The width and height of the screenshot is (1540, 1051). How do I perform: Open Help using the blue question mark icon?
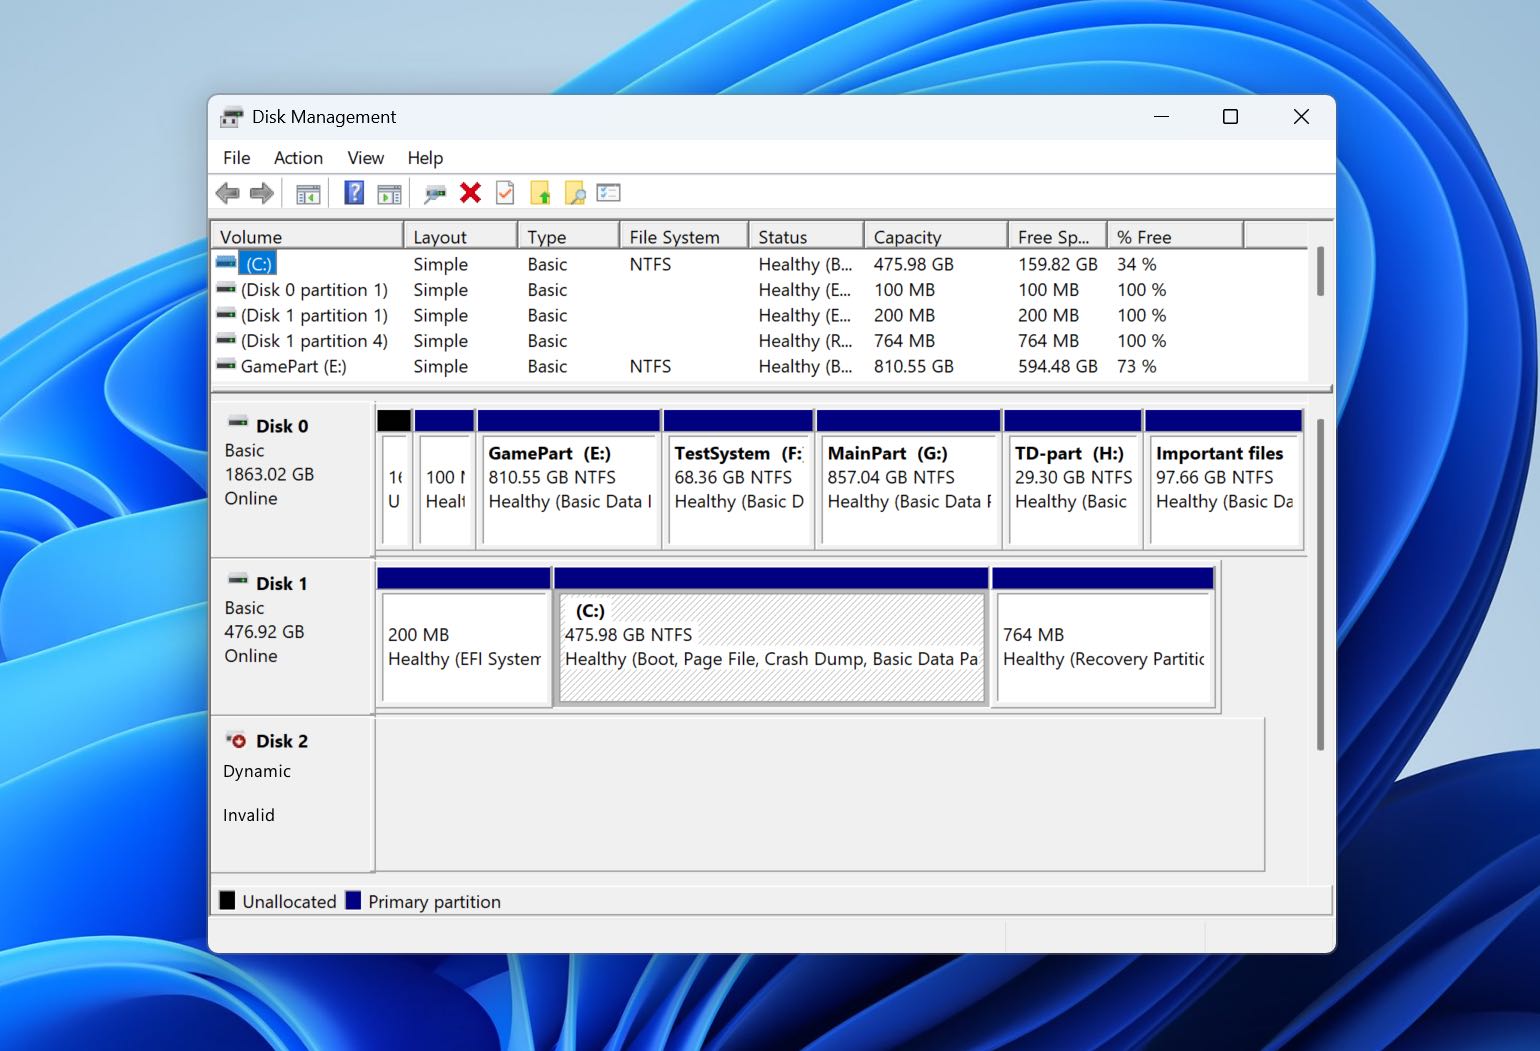(x=353, y=192)
